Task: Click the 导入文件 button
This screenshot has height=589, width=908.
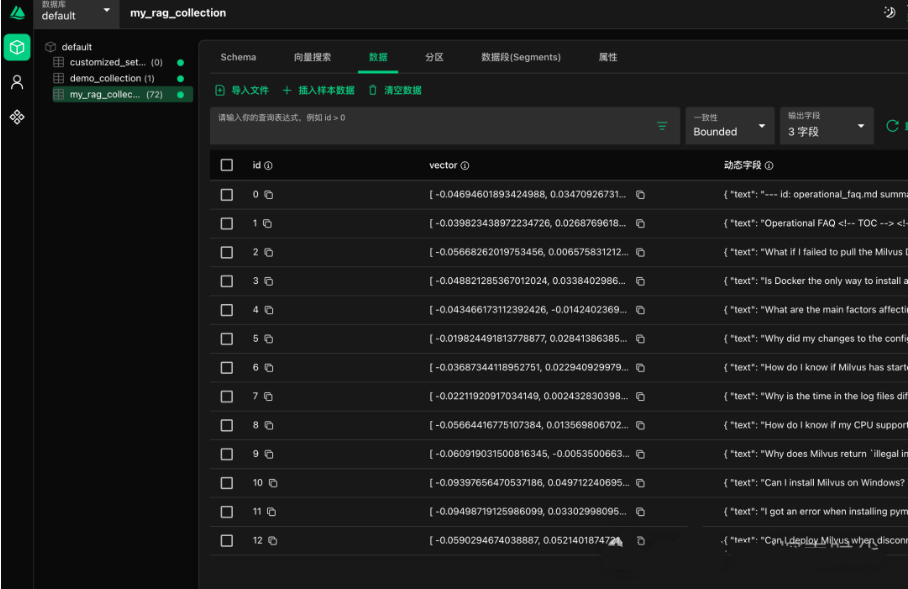Action: pyautogui.click(x=242, y=90)
